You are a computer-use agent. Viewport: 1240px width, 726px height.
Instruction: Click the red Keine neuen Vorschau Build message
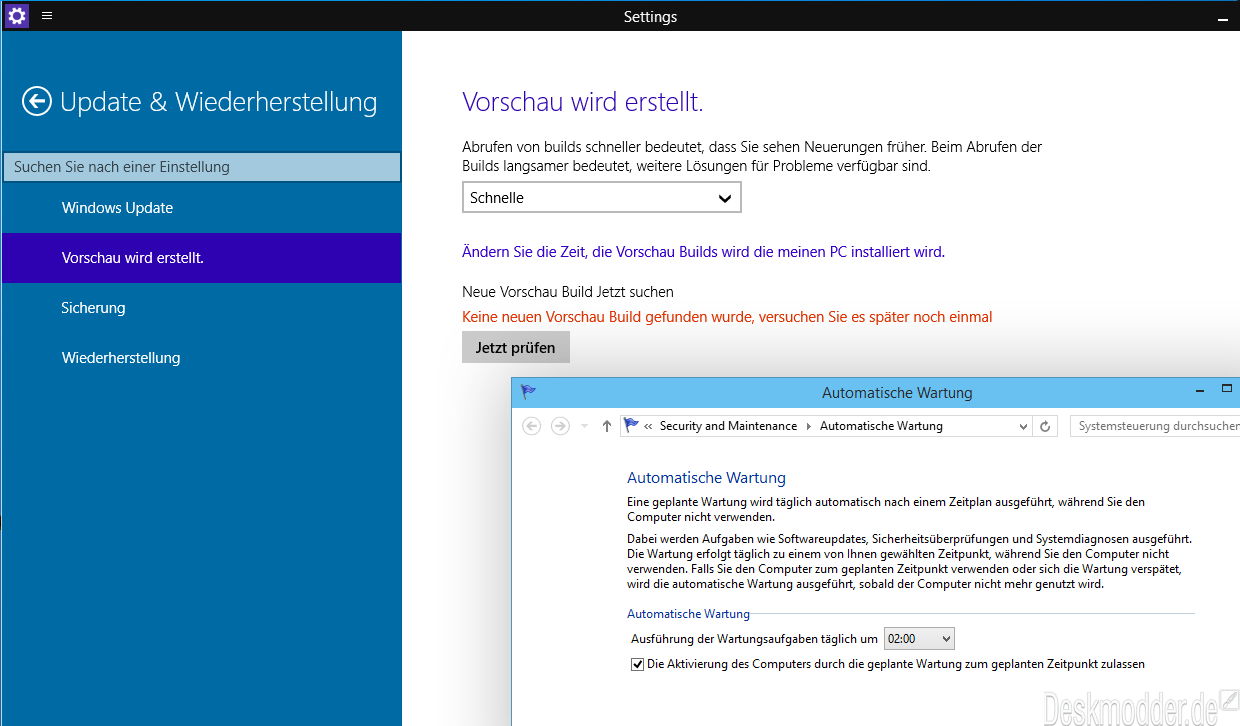coord(727,317)
